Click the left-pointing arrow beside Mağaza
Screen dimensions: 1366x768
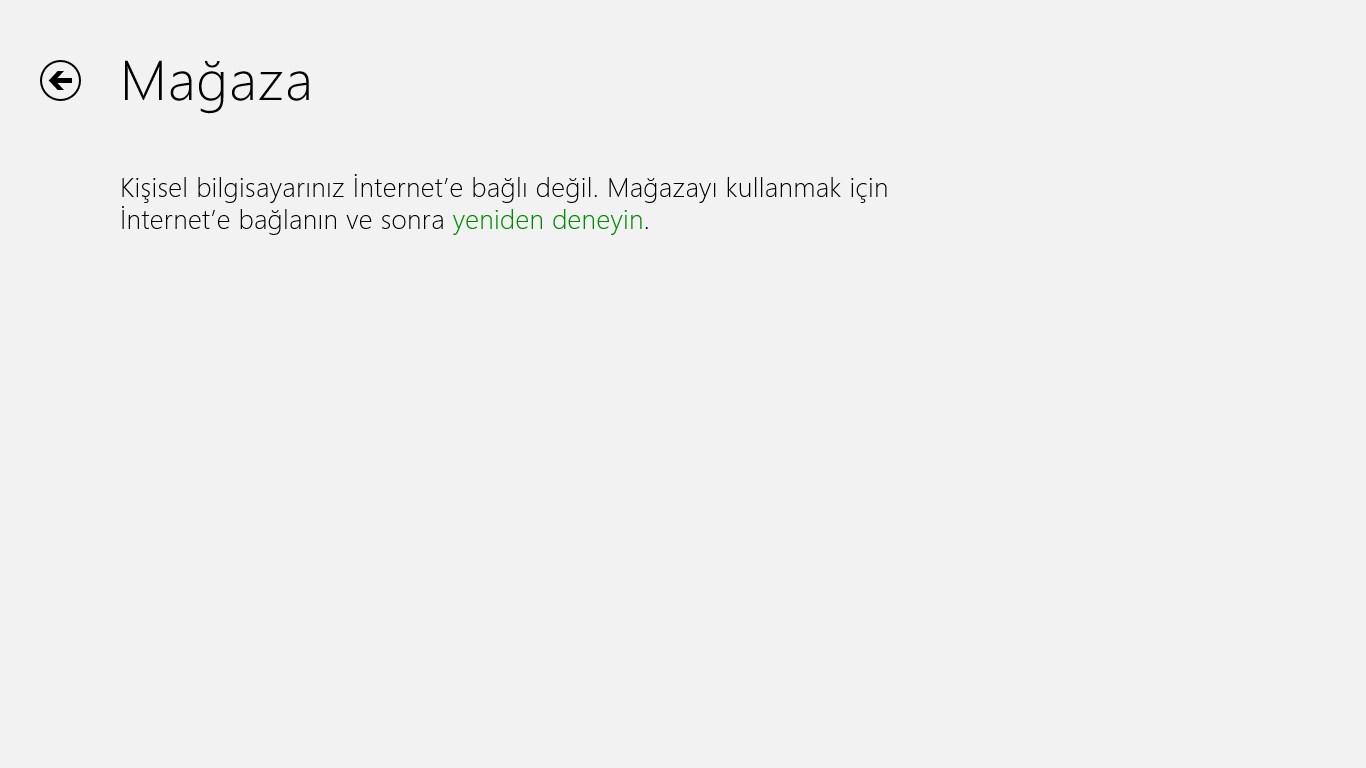click(60, 81)
